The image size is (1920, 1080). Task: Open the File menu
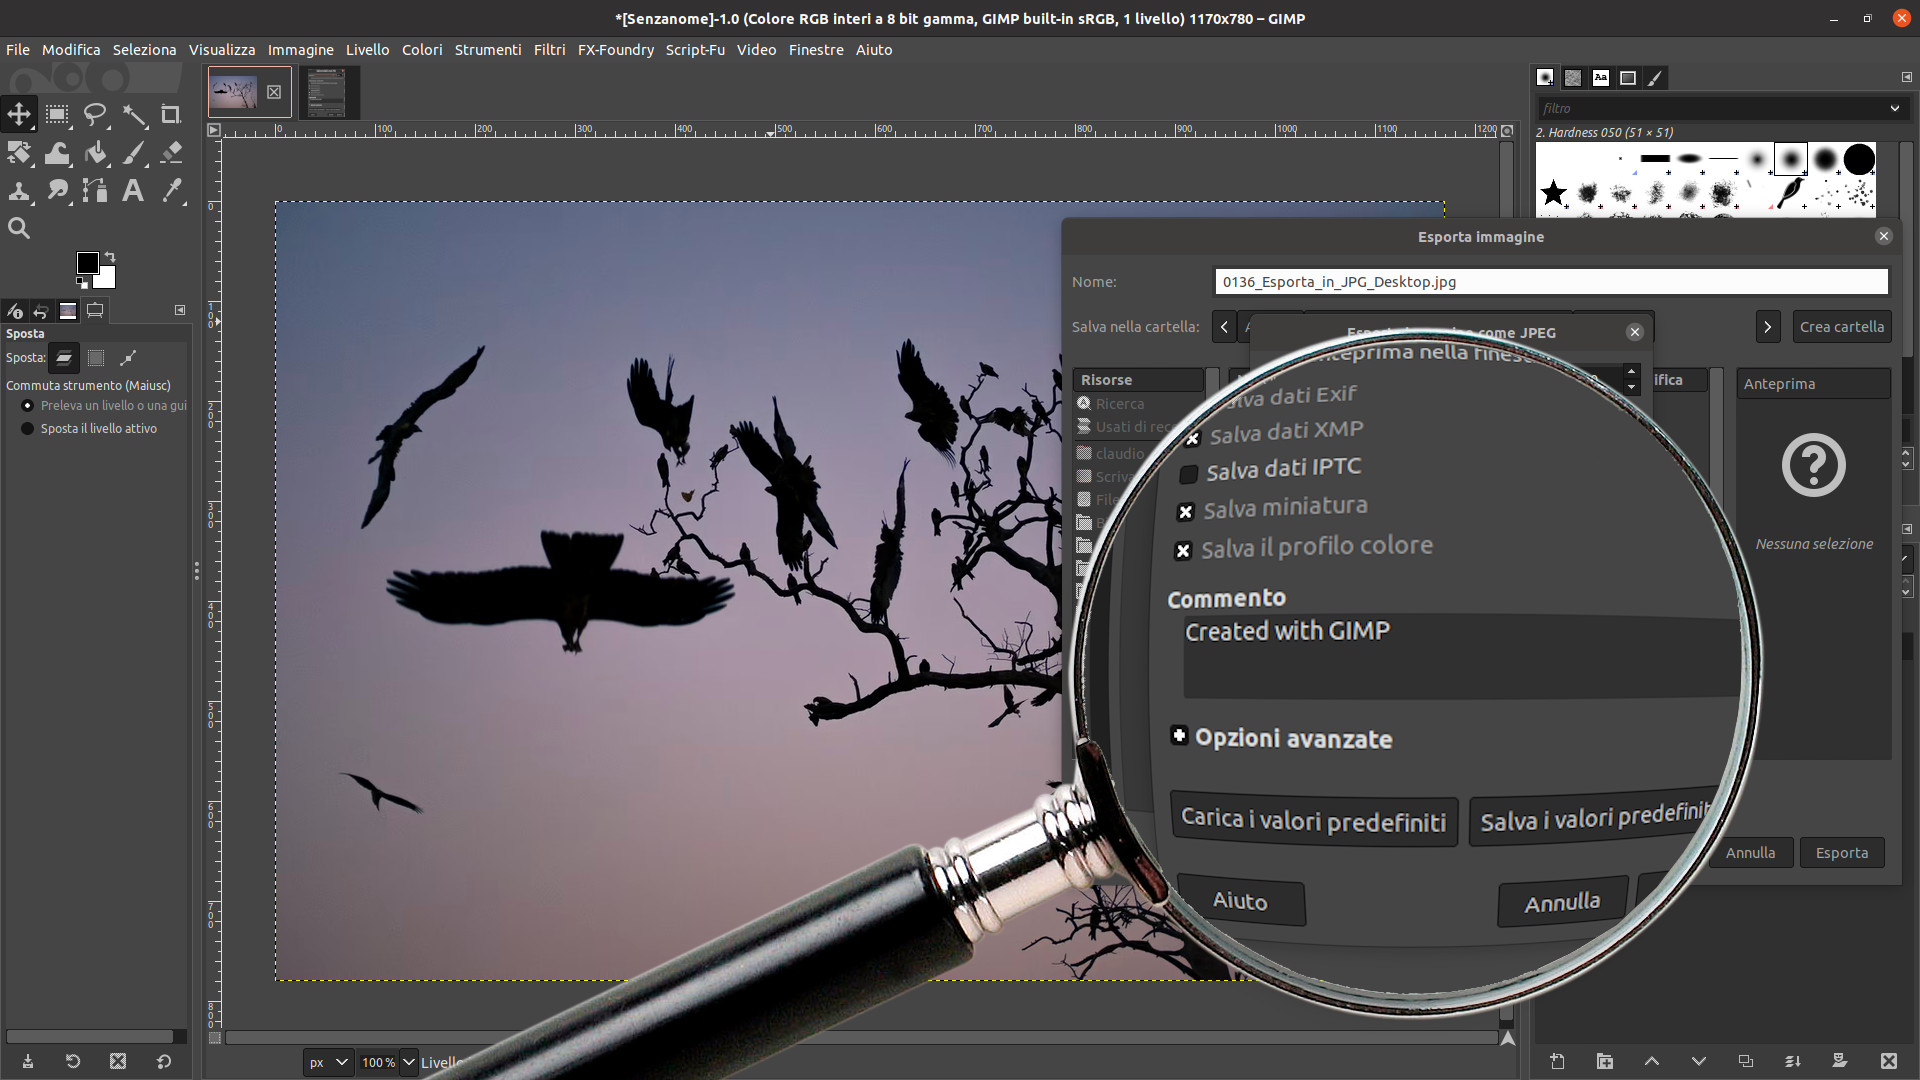pyautogui.click(x=18, y=49)
